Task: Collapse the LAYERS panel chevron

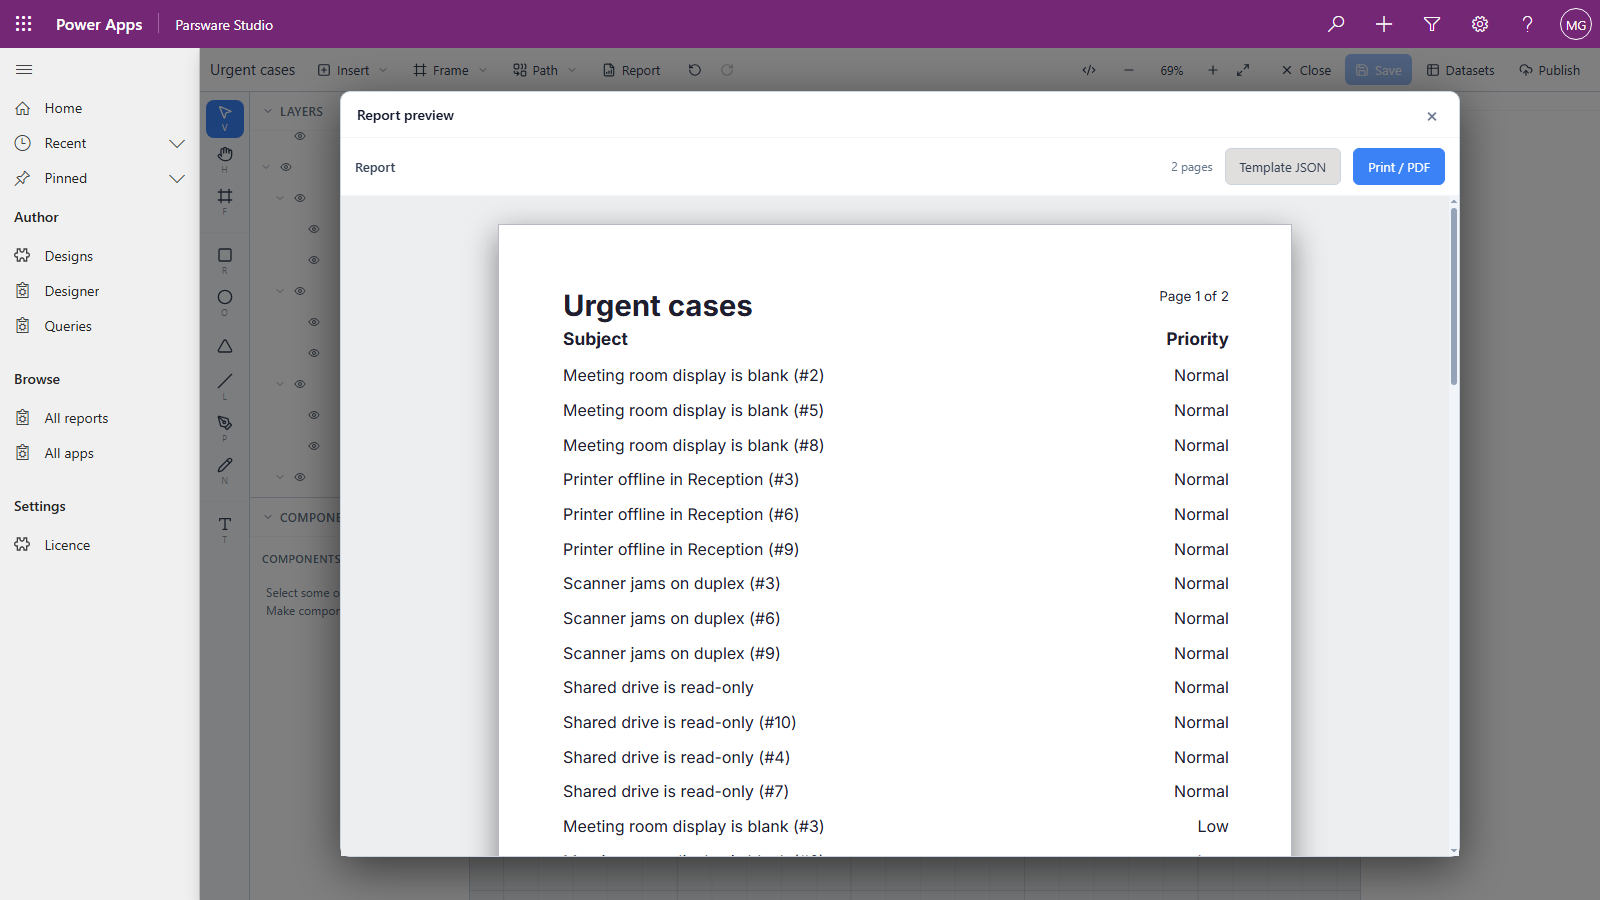Action: (x=268, y=111)
